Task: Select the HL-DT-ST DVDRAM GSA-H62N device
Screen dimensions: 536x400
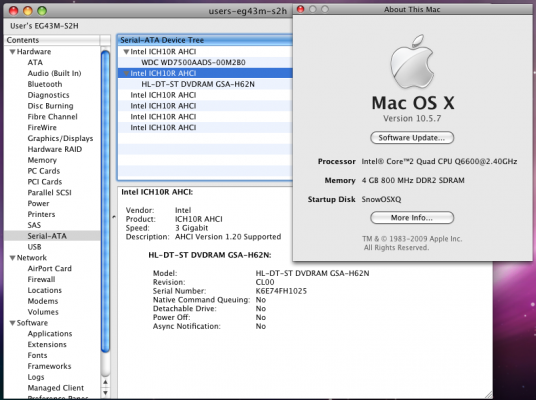Action: pyautogui.click(x=198, y=84)
